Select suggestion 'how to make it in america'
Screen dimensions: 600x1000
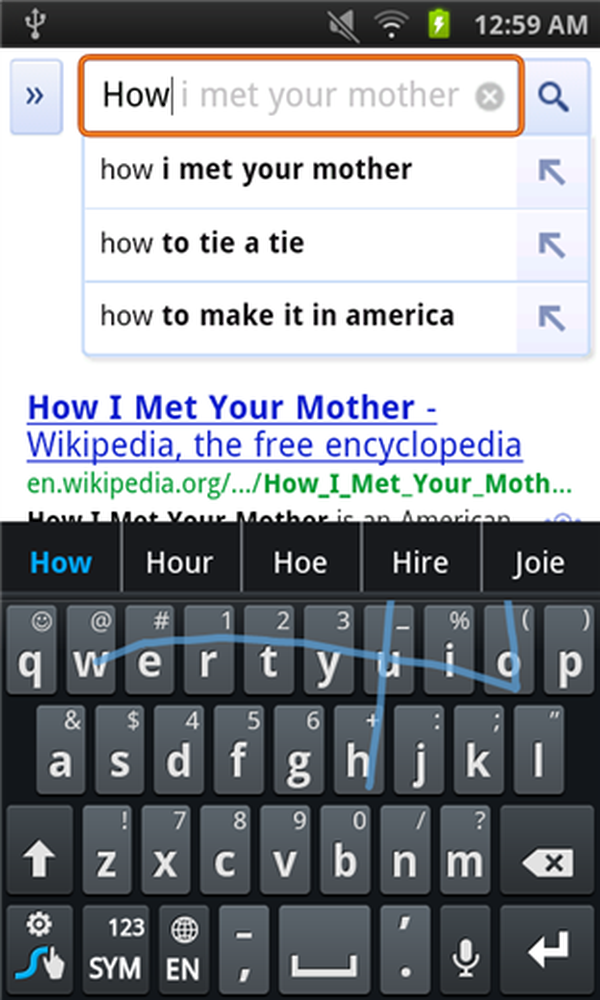coord(300,318)
